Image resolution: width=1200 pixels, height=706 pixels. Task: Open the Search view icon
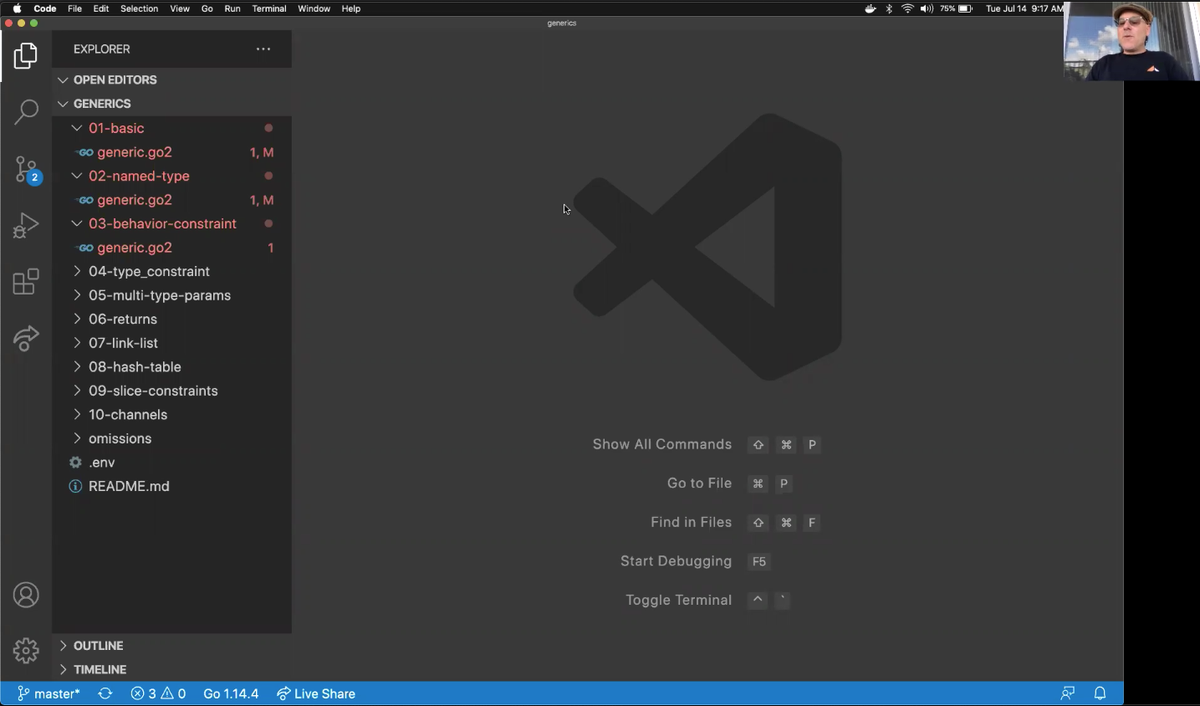(26, 112)
